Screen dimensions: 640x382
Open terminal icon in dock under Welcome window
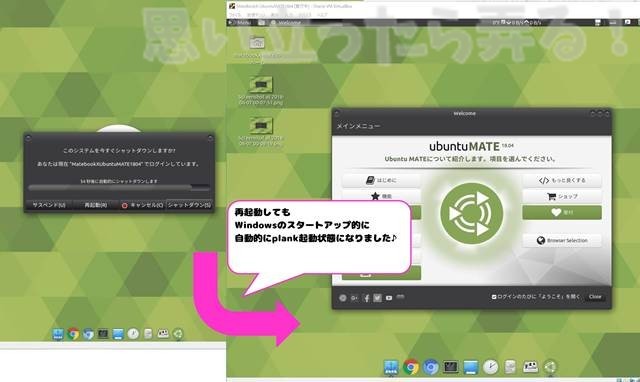451,367
